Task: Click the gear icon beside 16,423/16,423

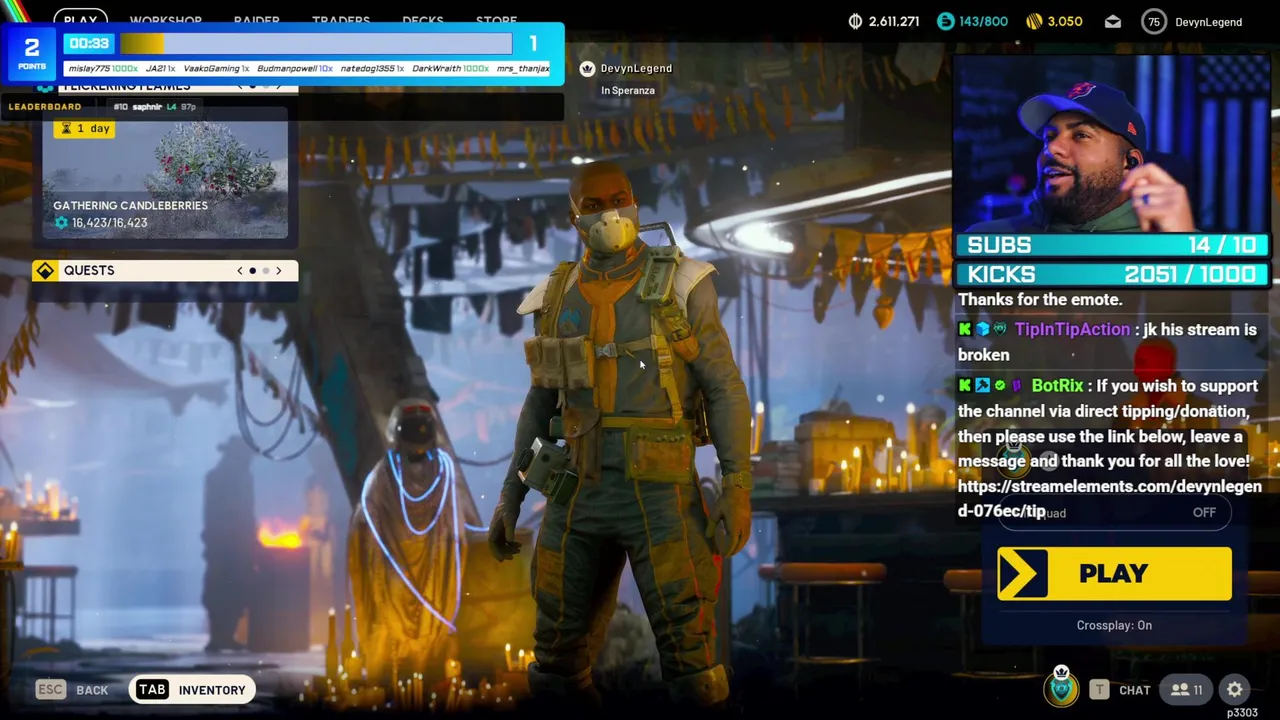Action: (x=61, y=223)
